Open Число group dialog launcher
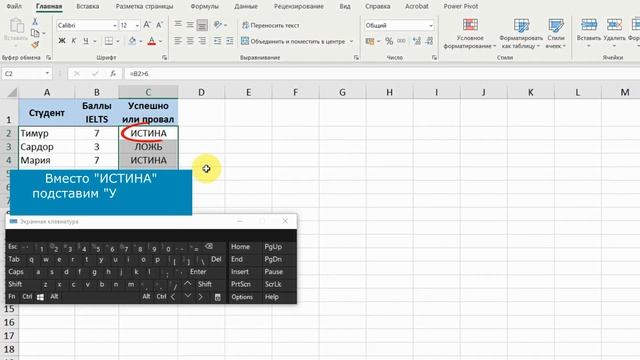 (x=434, y=58)
